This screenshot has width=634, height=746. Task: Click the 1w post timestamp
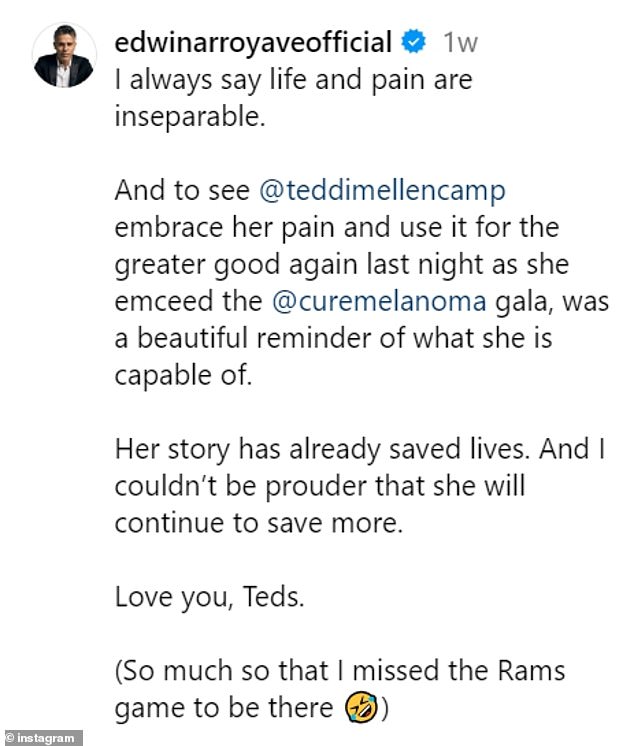click(x=460, y=43)
